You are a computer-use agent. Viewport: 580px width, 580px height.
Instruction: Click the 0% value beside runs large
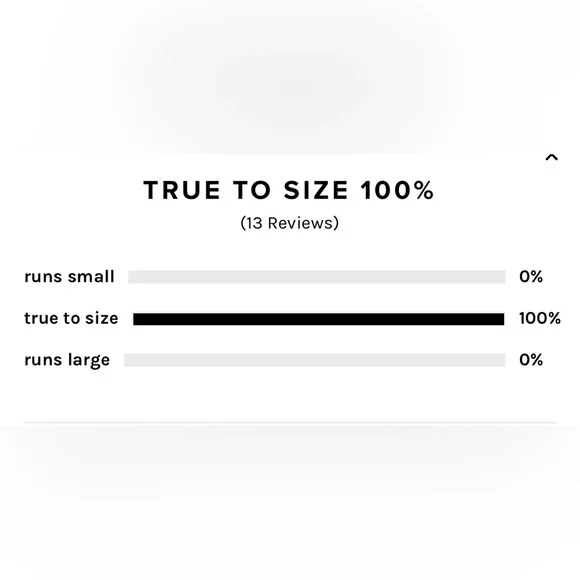(x=531, y=360)
